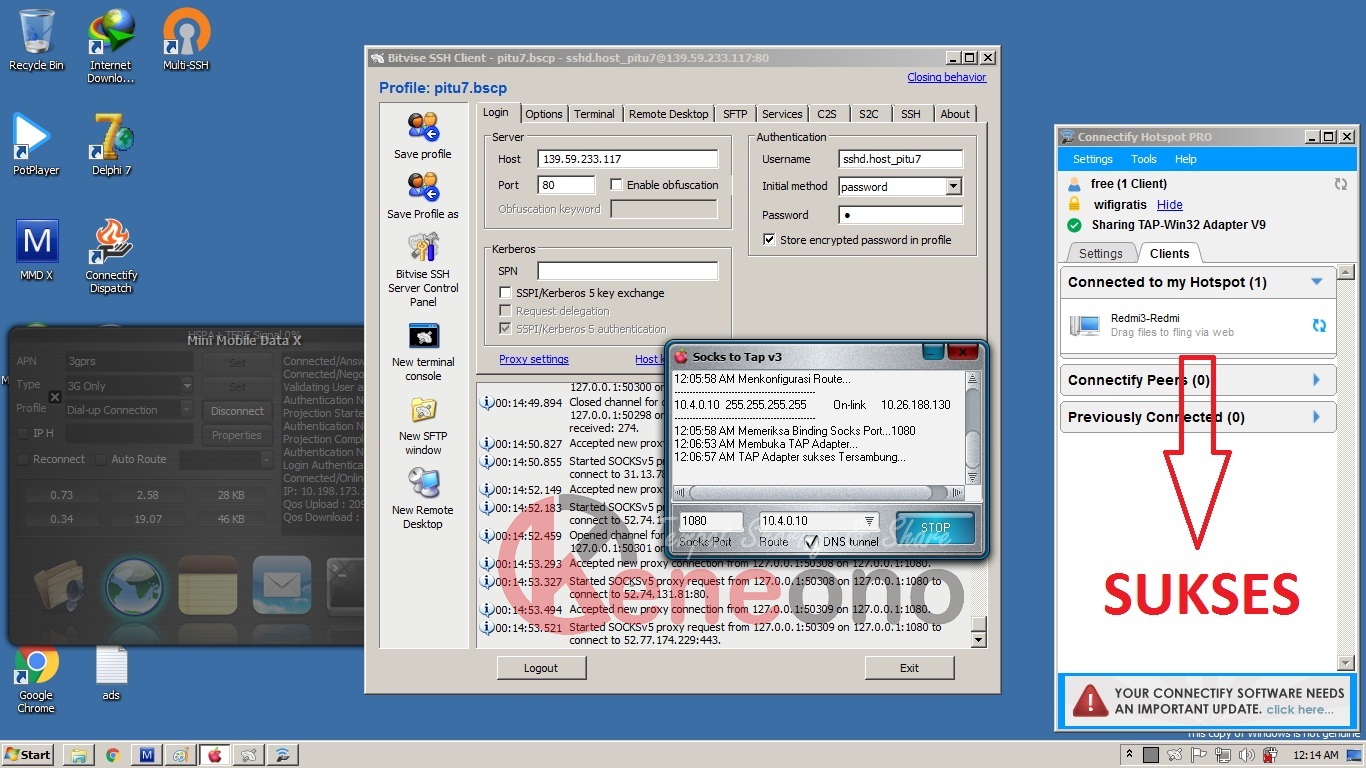The width and height of the screenshot is (1366, 768).
Task: Click the Redmi3-Redmi computer icon
Action: [1085, 325]
